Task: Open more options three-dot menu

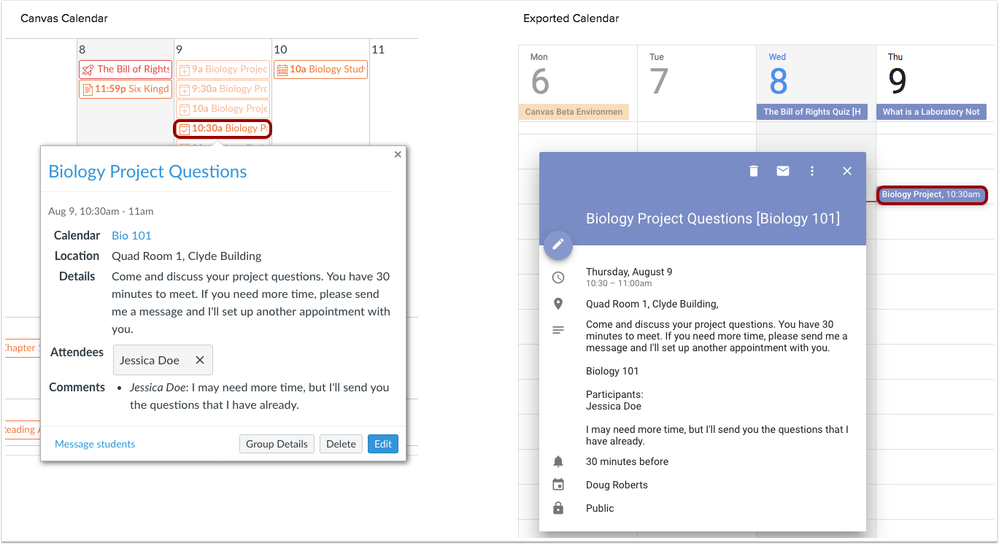Action: coord(812,171)
